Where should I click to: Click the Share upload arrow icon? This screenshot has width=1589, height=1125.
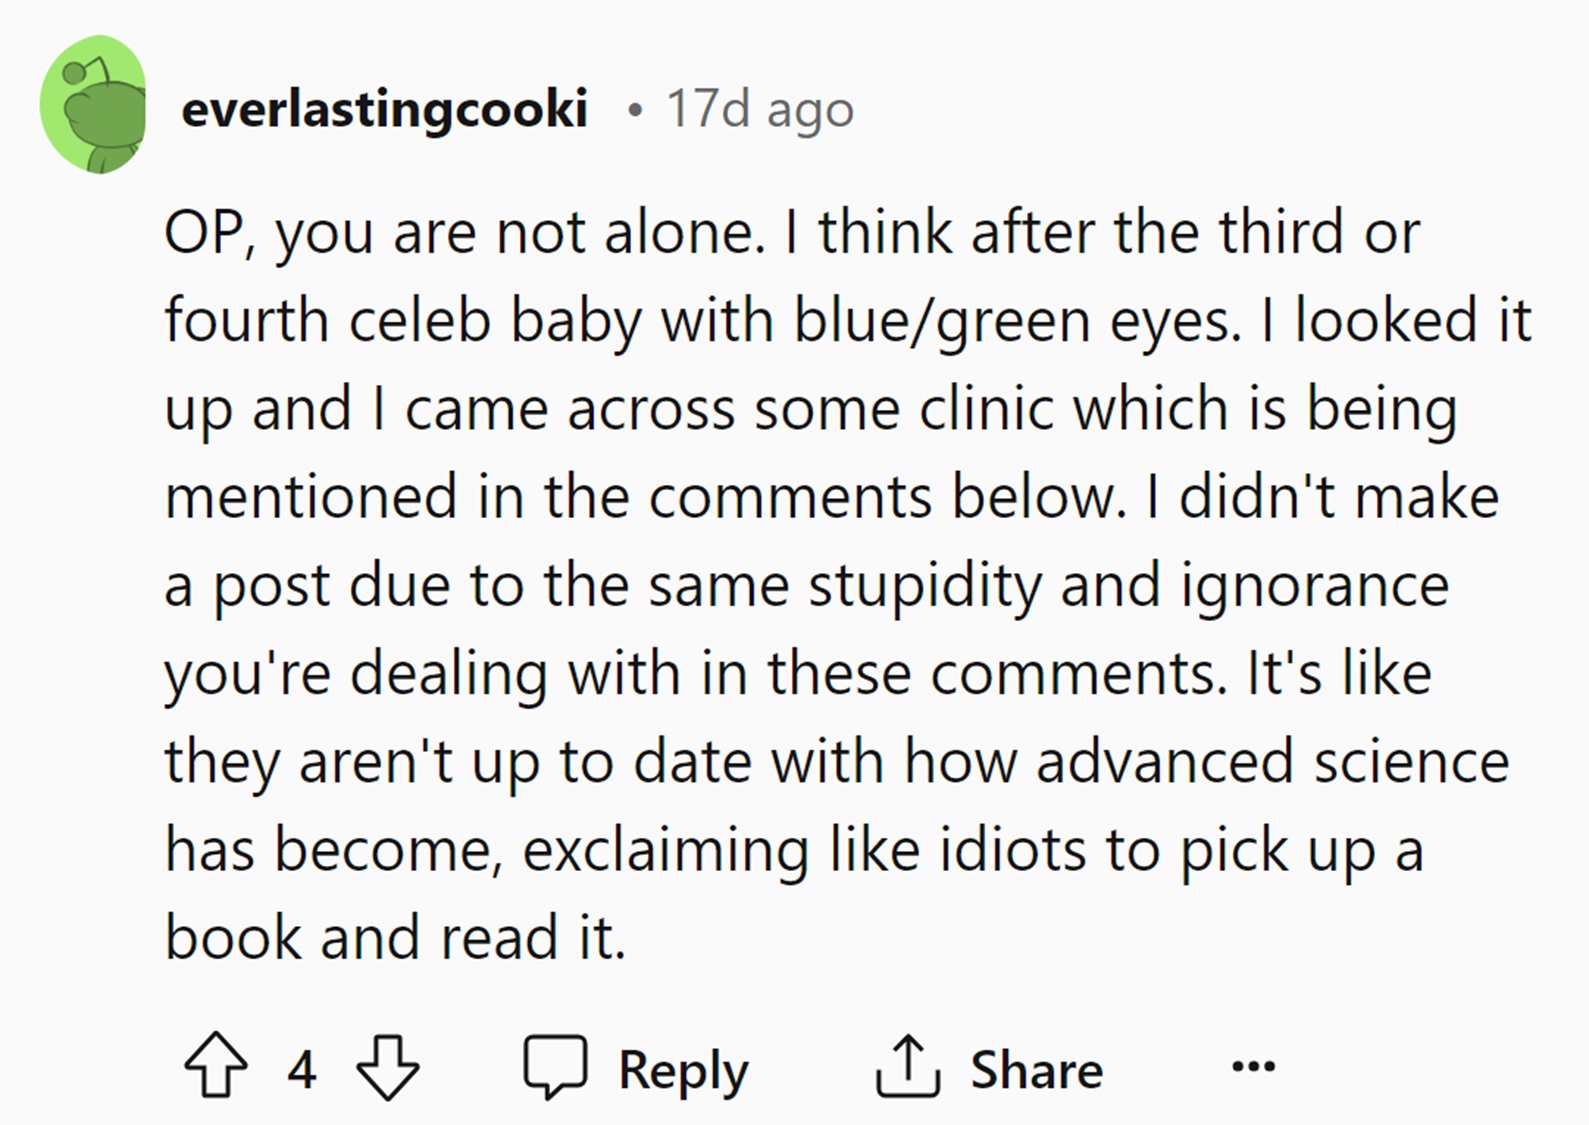[x=907, y=1066]
